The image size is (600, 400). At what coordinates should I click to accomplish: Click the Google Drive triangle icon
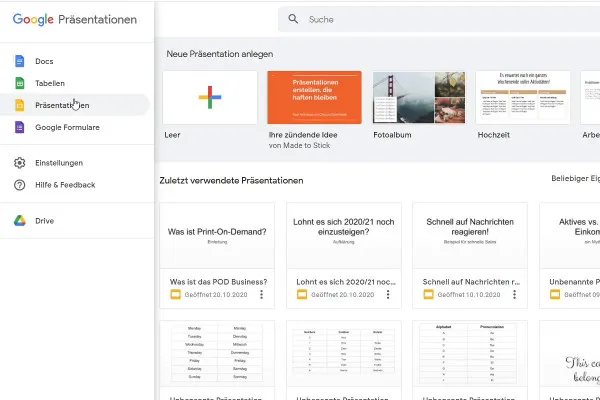pyautogui.click(x=20, y=221)
